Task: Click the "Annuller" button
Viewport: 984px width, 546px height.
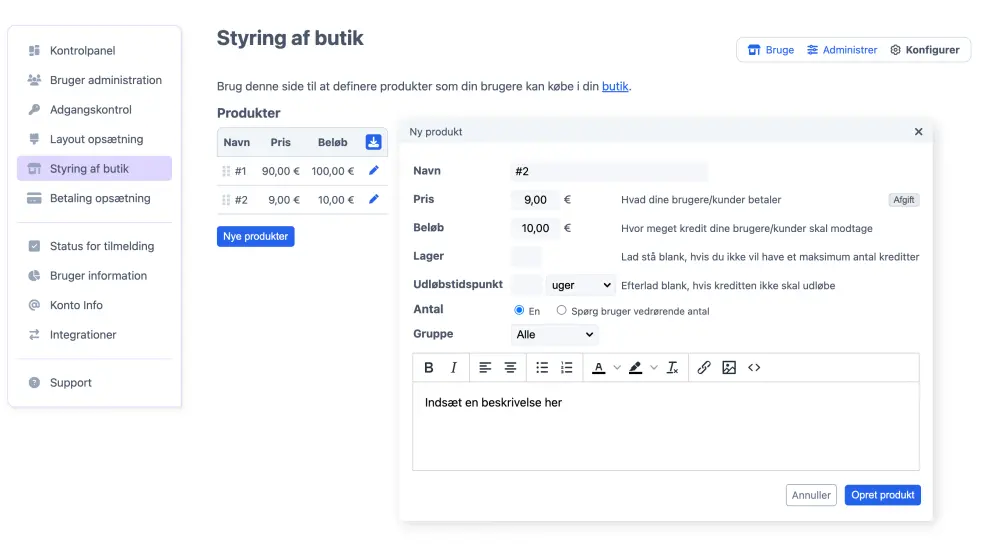Action: pos(811,495)
